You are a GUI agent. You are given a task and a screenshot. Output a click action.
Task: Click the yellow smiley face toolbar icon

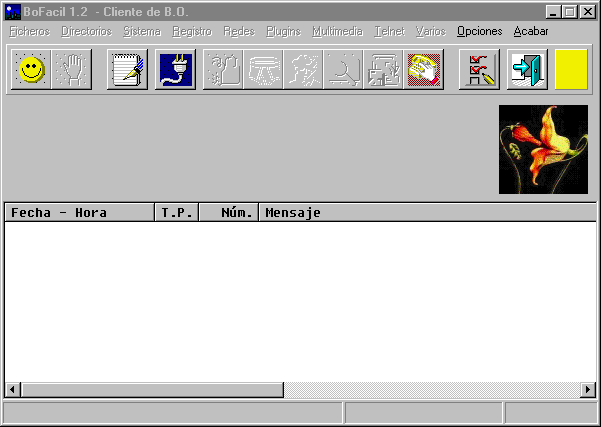[x=32, y=70]
